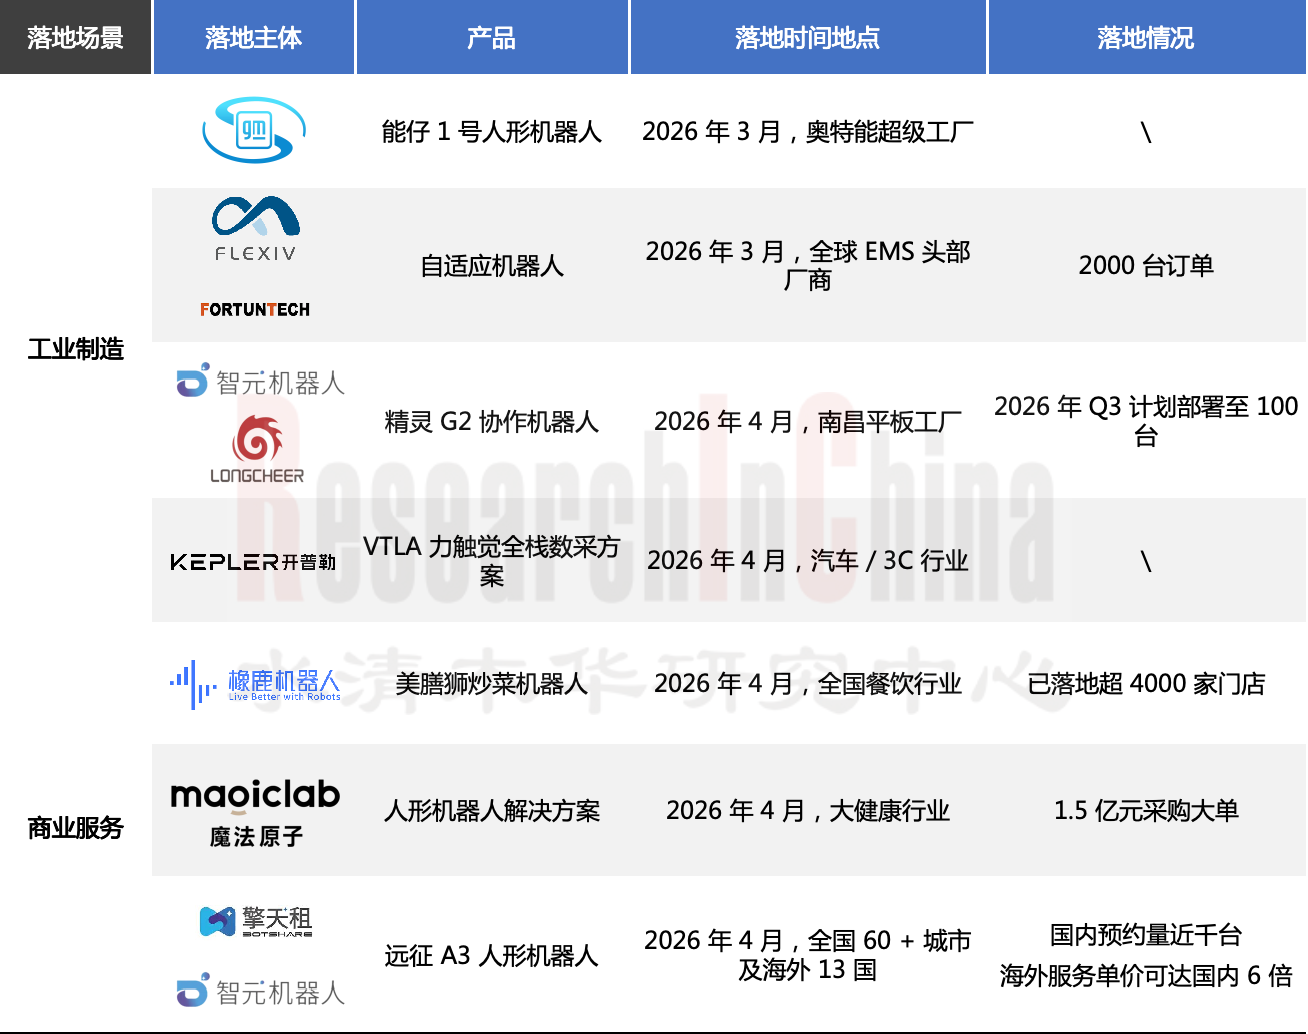The height and width of the screenshot is (1034, 1308).
Task: Click the Flexiv logo
Action: pyautogui.click(x=255, y=229)
